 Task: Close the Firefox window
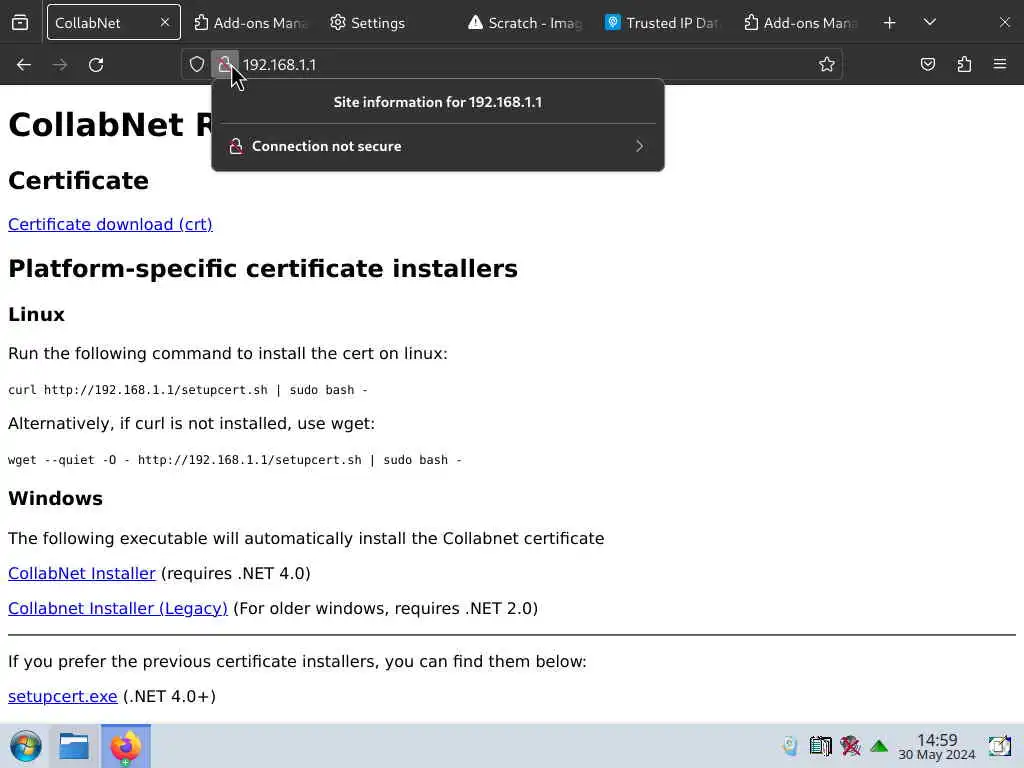1004,23
